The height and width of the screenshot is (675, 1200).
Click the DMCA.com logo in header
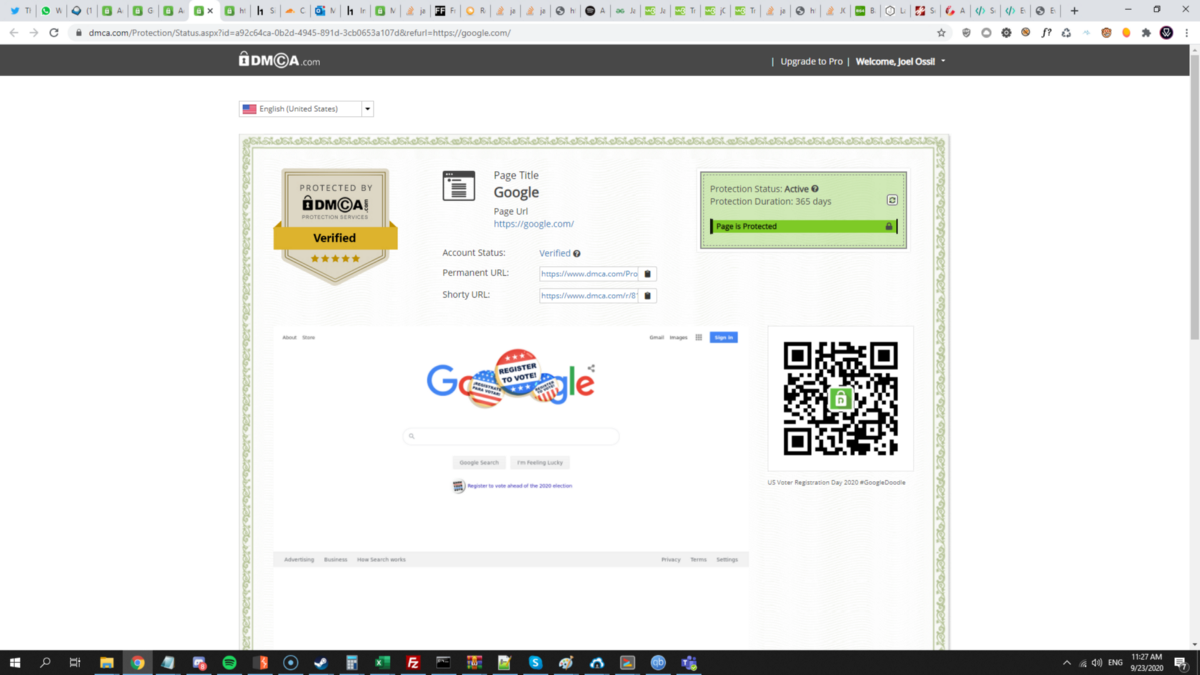(279, 60)
